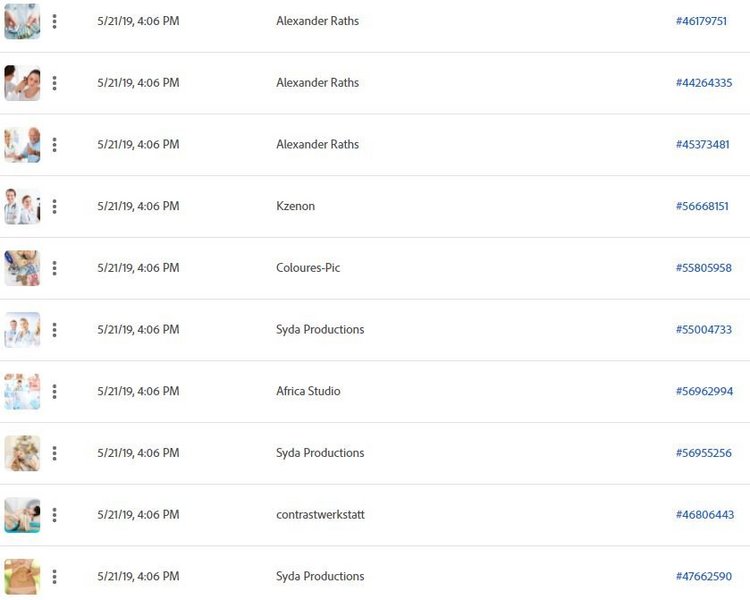This screenshot has height=600, width=750.
Task: Click the more options dots for #45373481
Action: click(x=55, y=145)
